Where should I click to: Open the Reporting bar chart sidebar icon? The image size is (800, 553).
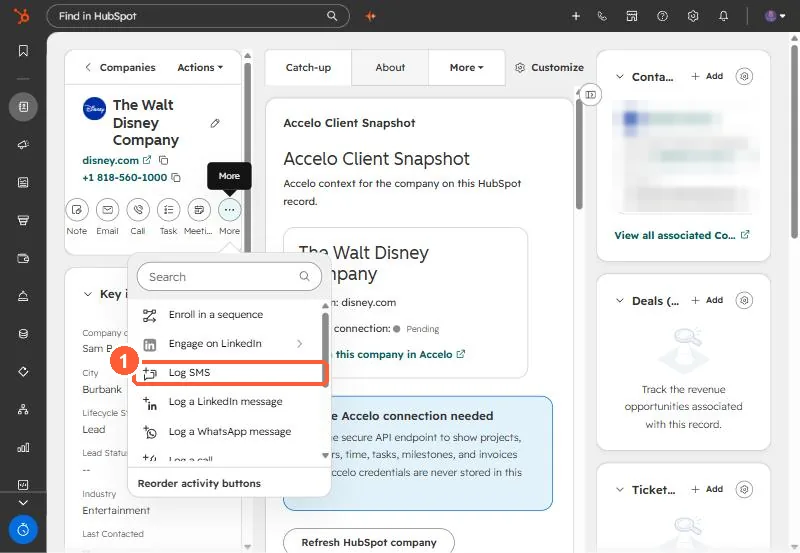(x=23, y=447)
